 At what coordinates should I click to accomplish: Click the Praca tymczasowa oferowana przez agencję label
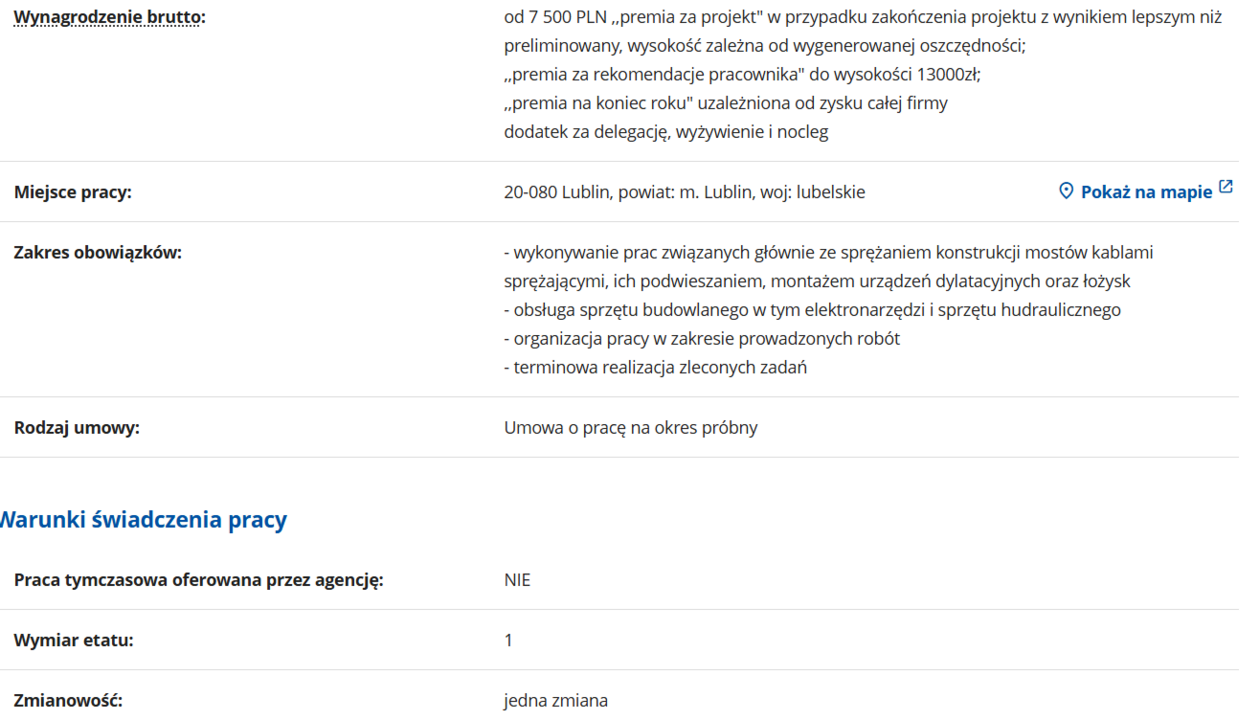pos(198,580)
